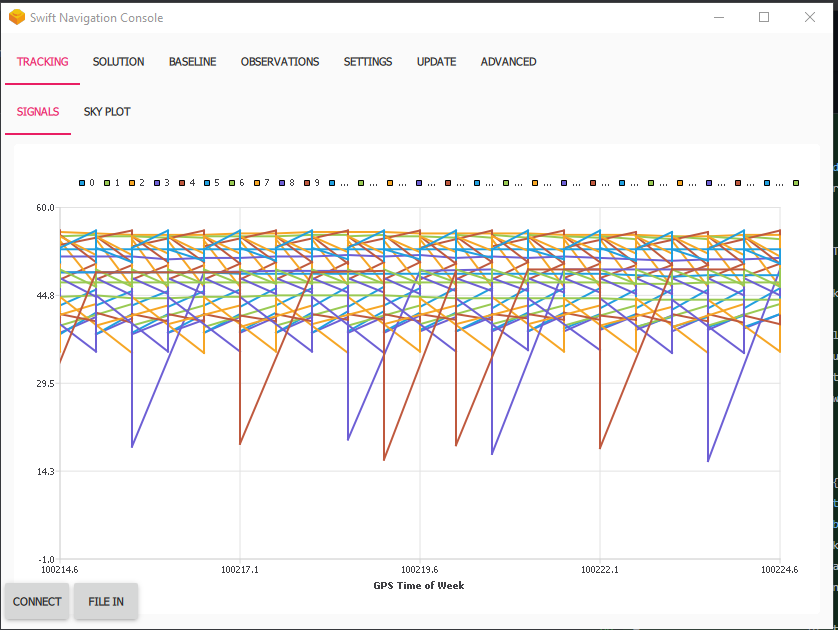Click the -1.0 y-axis label
The image size is (838, 630).
[46, 559]
